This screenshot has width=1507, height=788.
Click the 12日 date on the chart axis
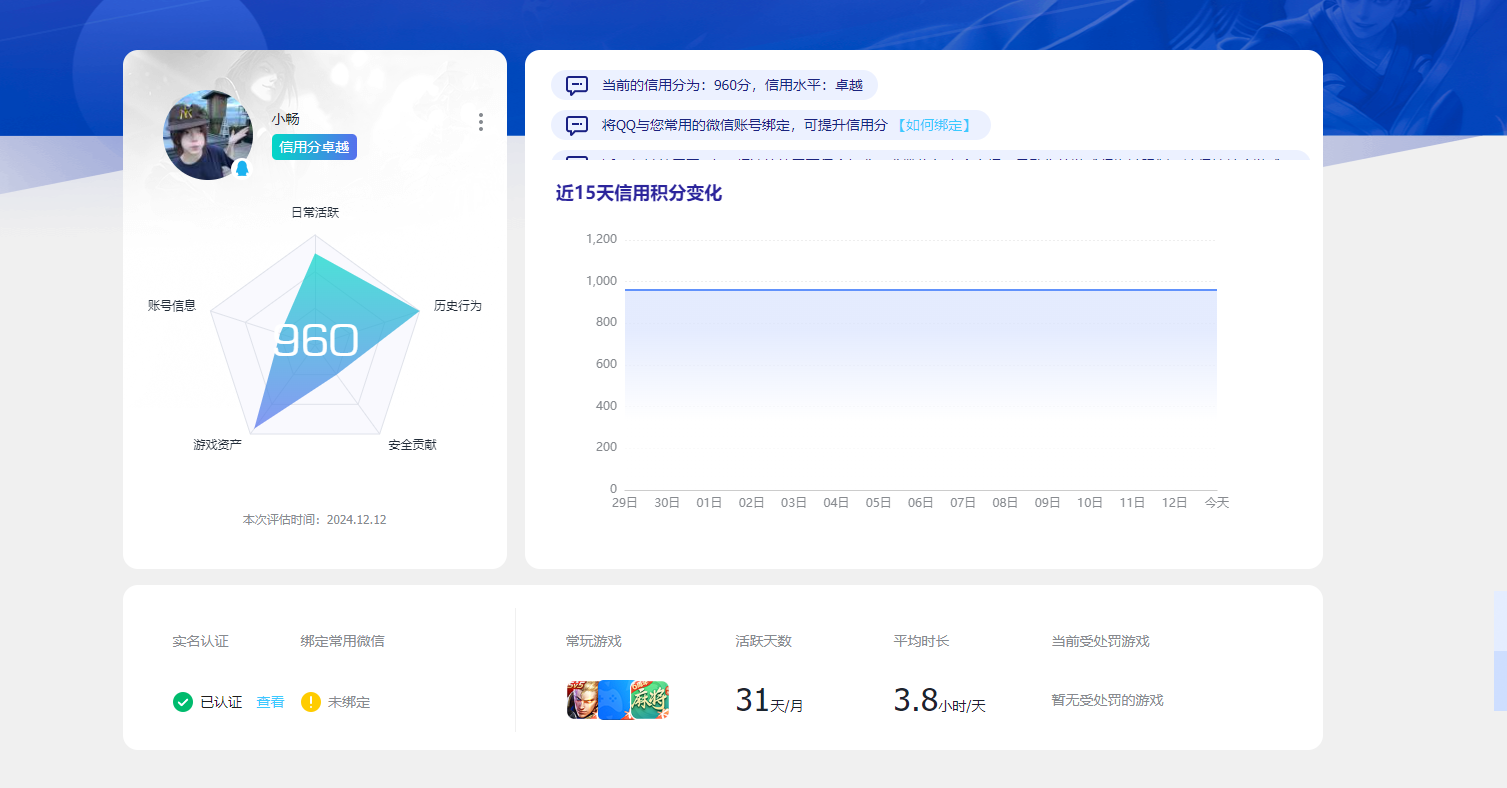1174,503
